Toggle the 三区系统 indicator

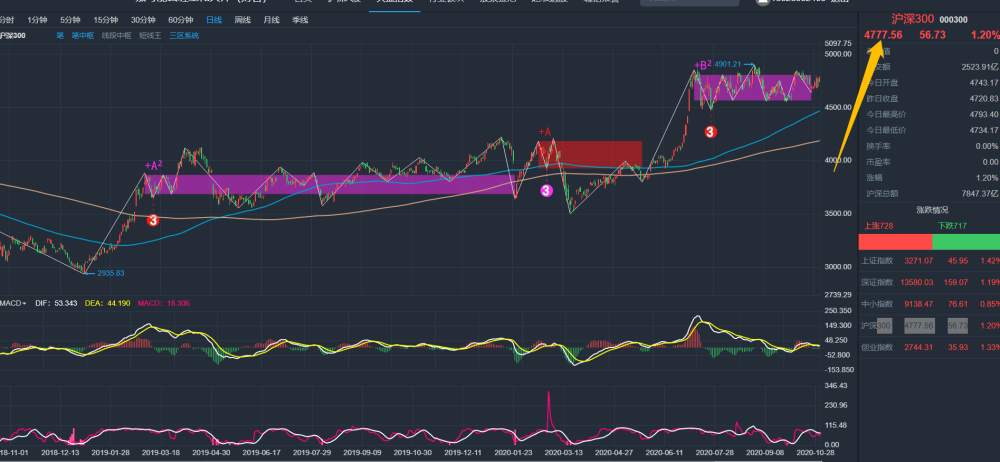(184, 36)
